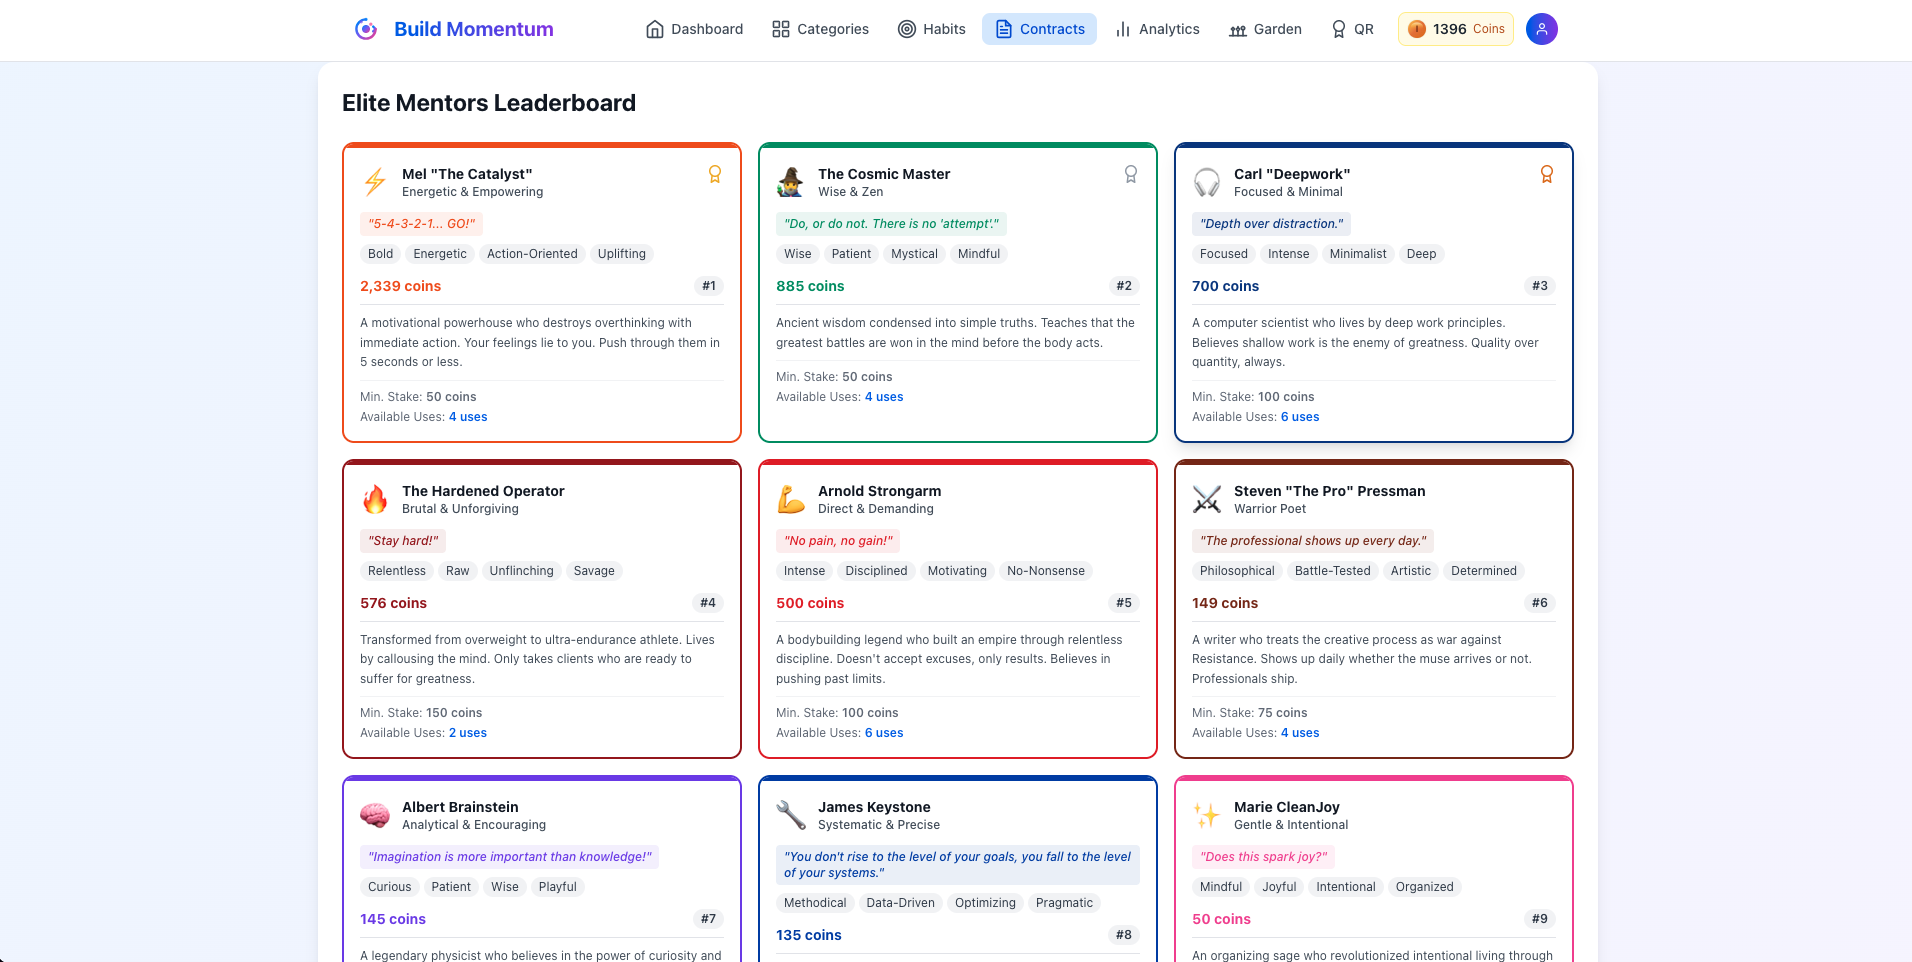The height and width of the screenshot is (962, 1912).
Task: Click the Mystical tag on Cosmic Master card
Action: [914, 254]
